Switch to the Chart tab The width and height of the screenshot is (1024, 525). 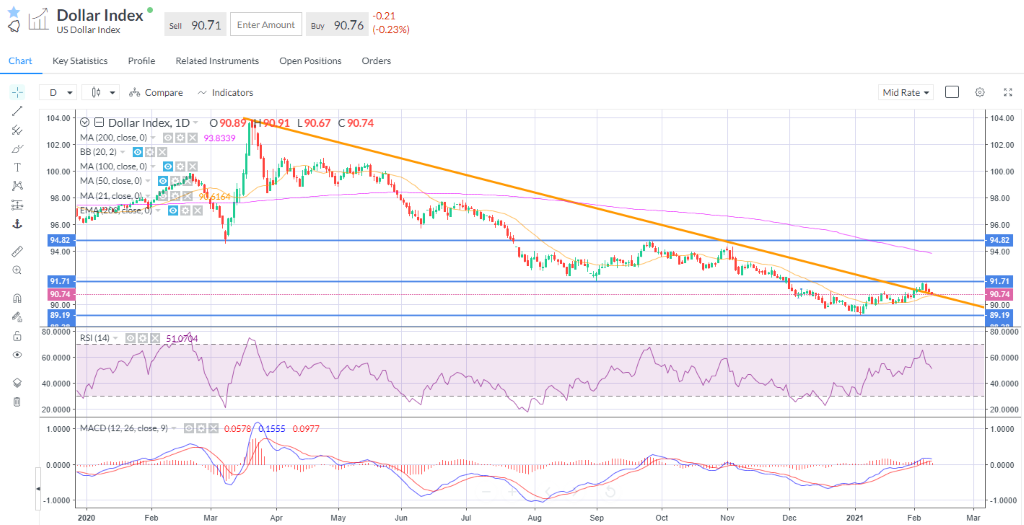(x=20, y=61)
